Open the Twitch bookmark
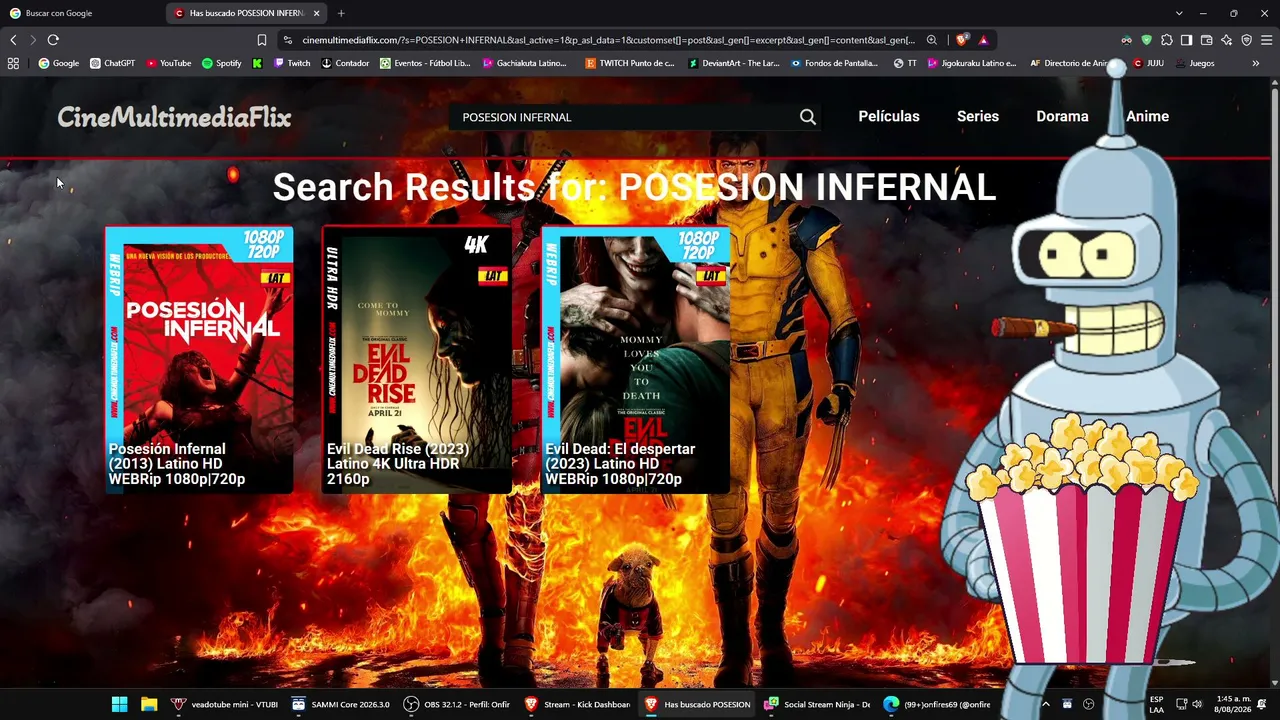This screenshot has height=720, width=1280. coord(292,63)
